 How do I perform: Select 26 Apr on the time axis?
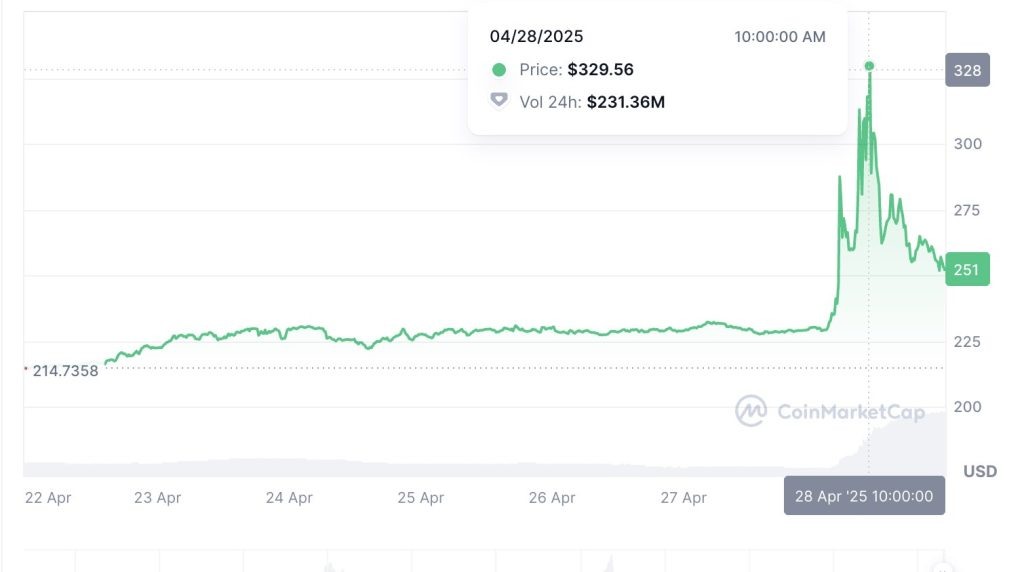coord(551,497)
